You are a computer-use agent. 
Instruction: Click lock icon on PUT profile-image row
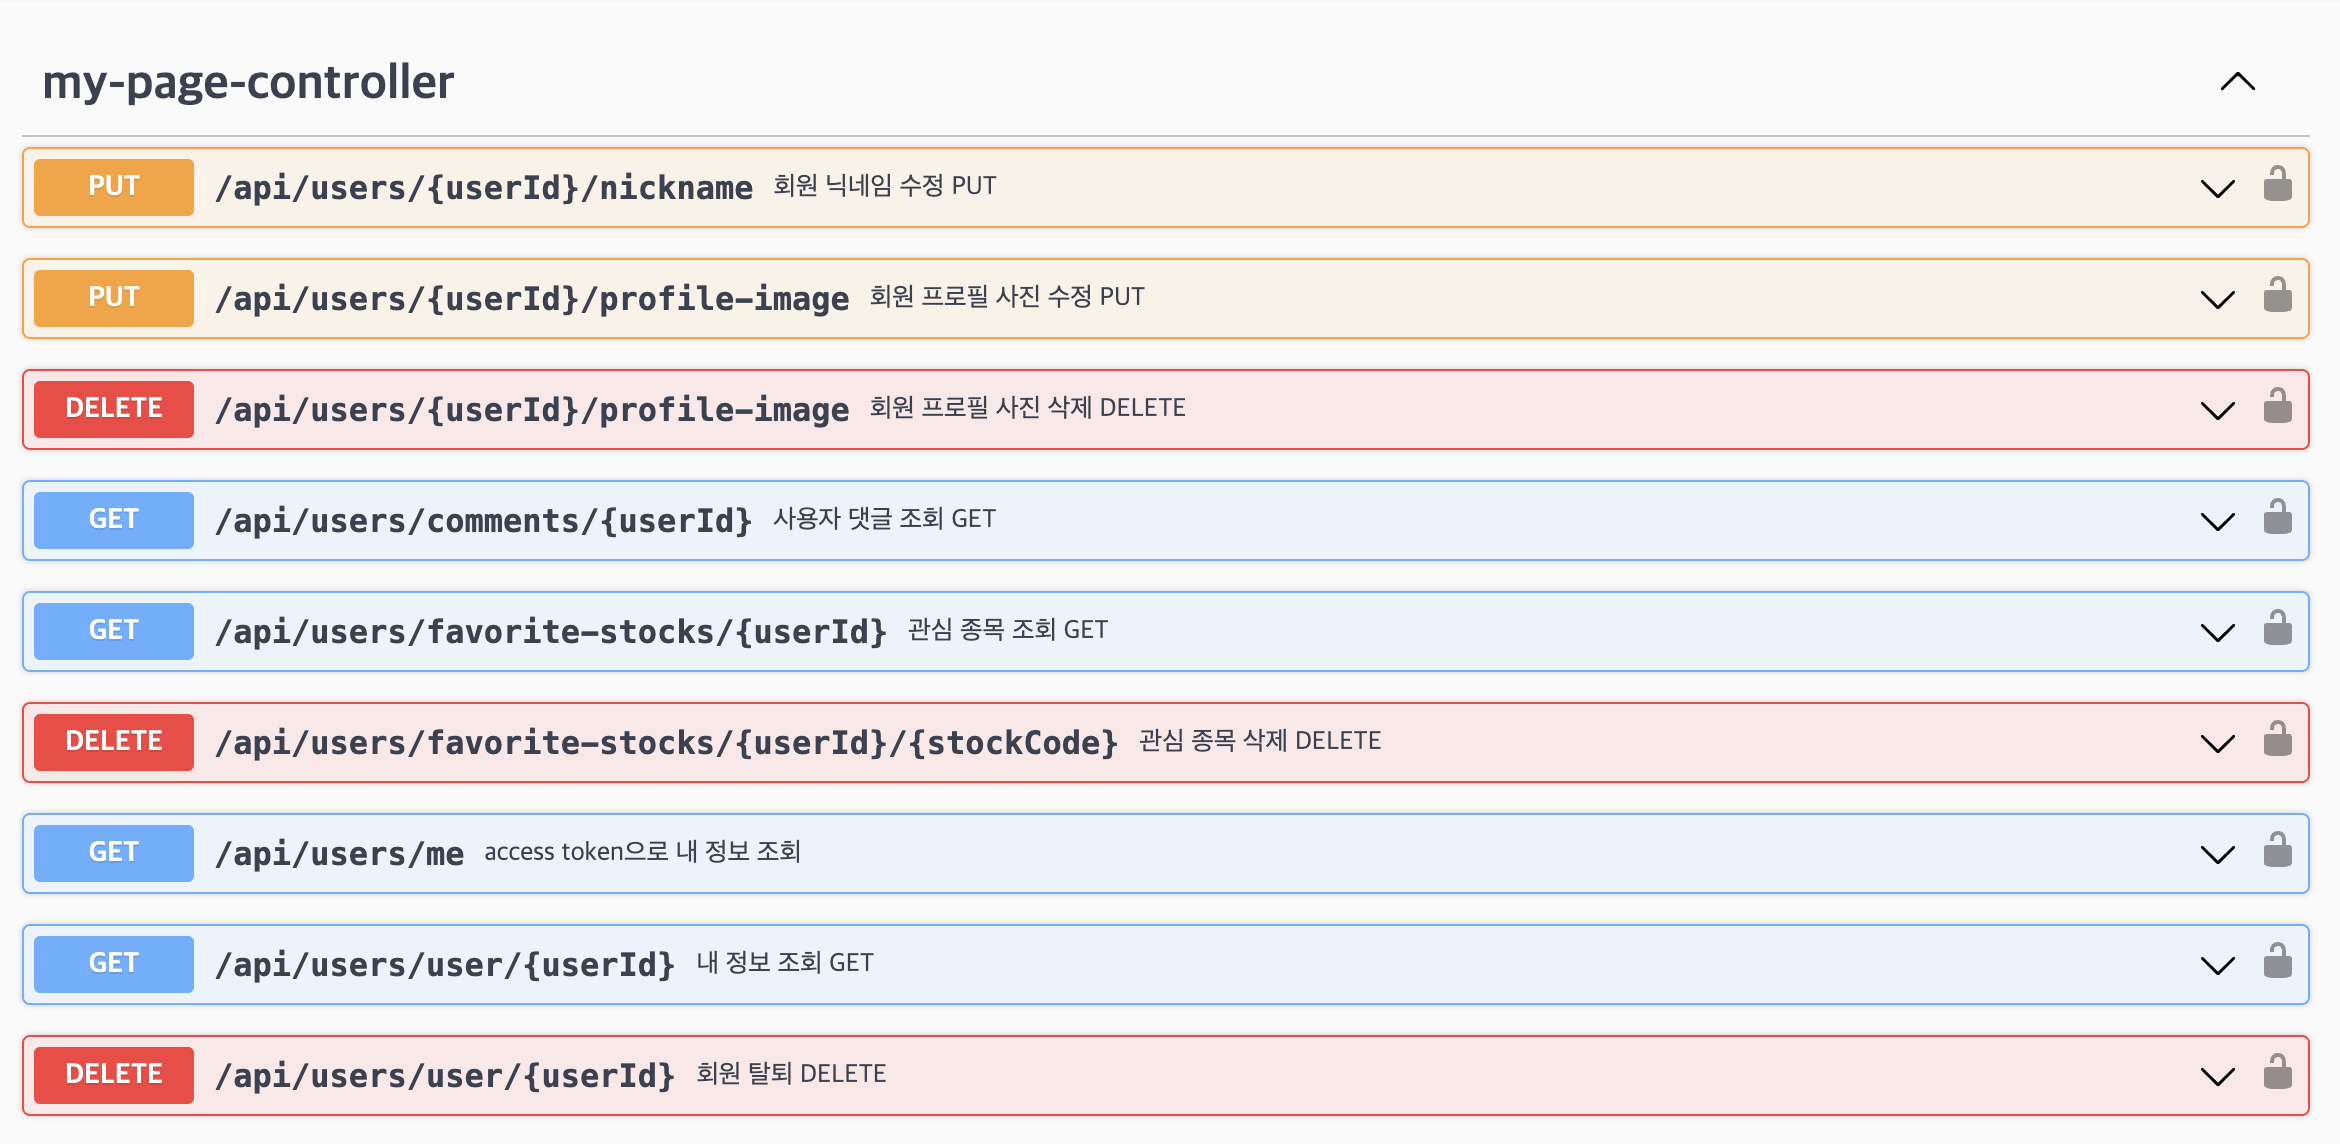(2277, 296)
